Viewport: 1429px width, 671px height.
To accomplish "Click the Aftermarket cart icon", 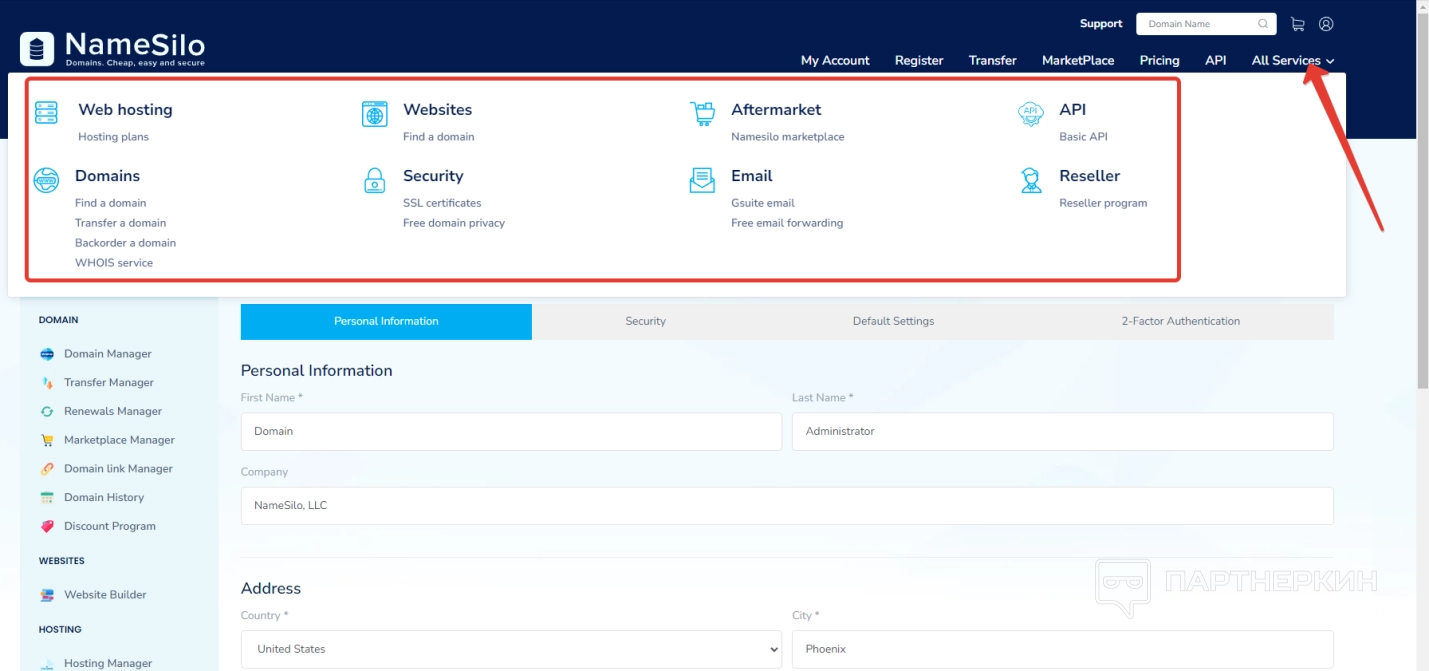I will [x=702, y=113].
